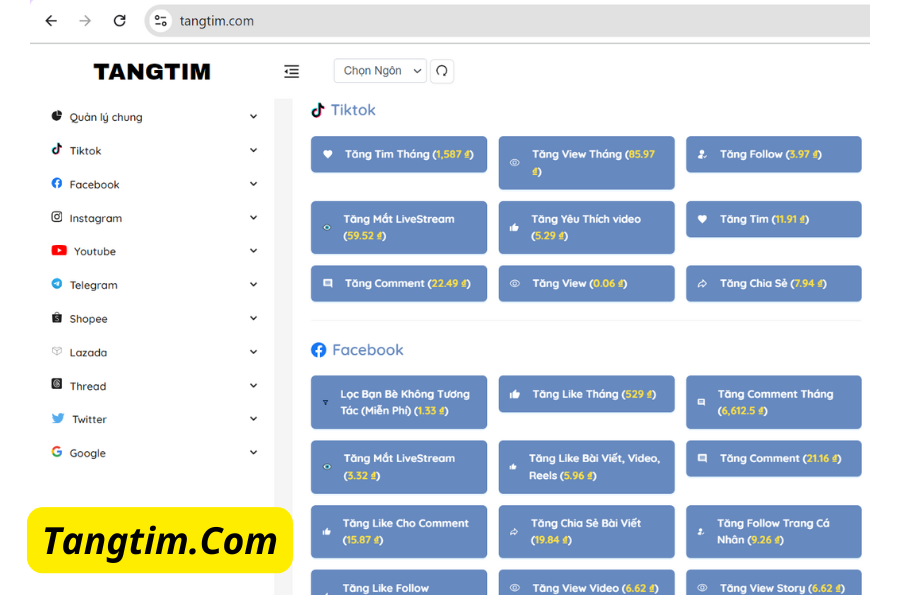900x600 pixels.
Task: Select Tăng View Video (6.62 ₫)
Action: [x=587, y=583]
